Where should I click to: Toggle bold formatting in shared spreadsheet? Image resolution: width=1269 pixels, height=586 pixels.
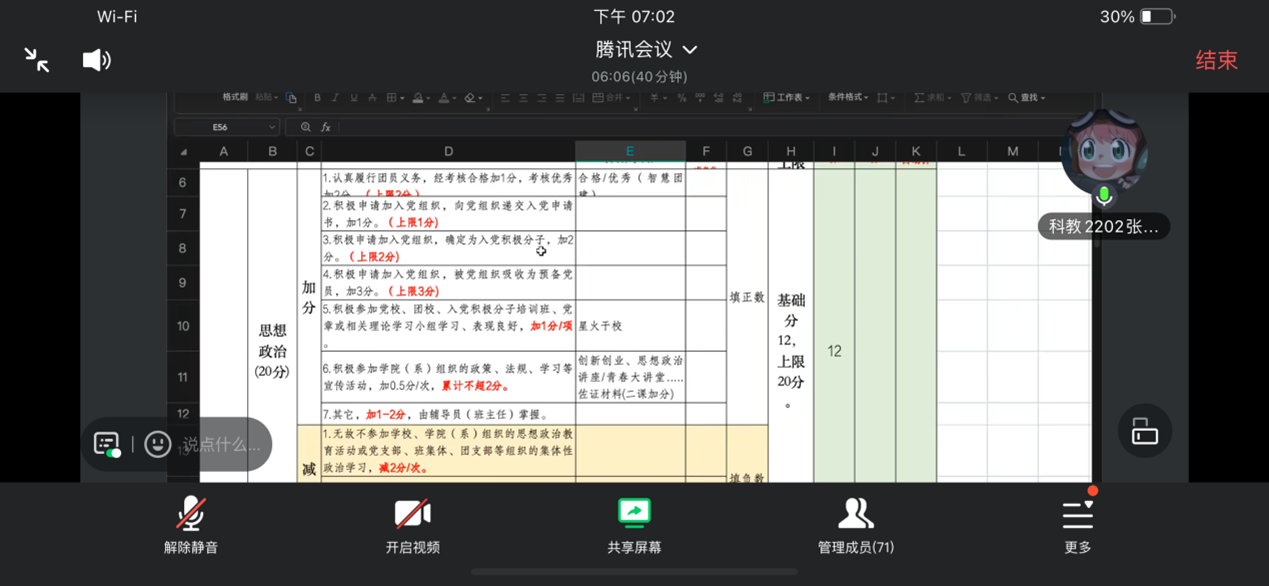(x=317, y=98)
